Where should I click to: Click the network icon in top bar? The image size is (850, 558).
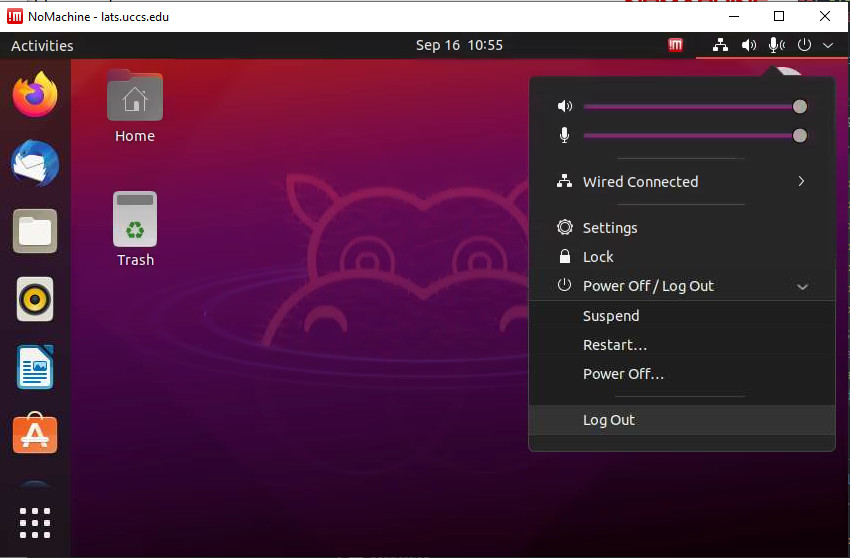tap(720, 45)
